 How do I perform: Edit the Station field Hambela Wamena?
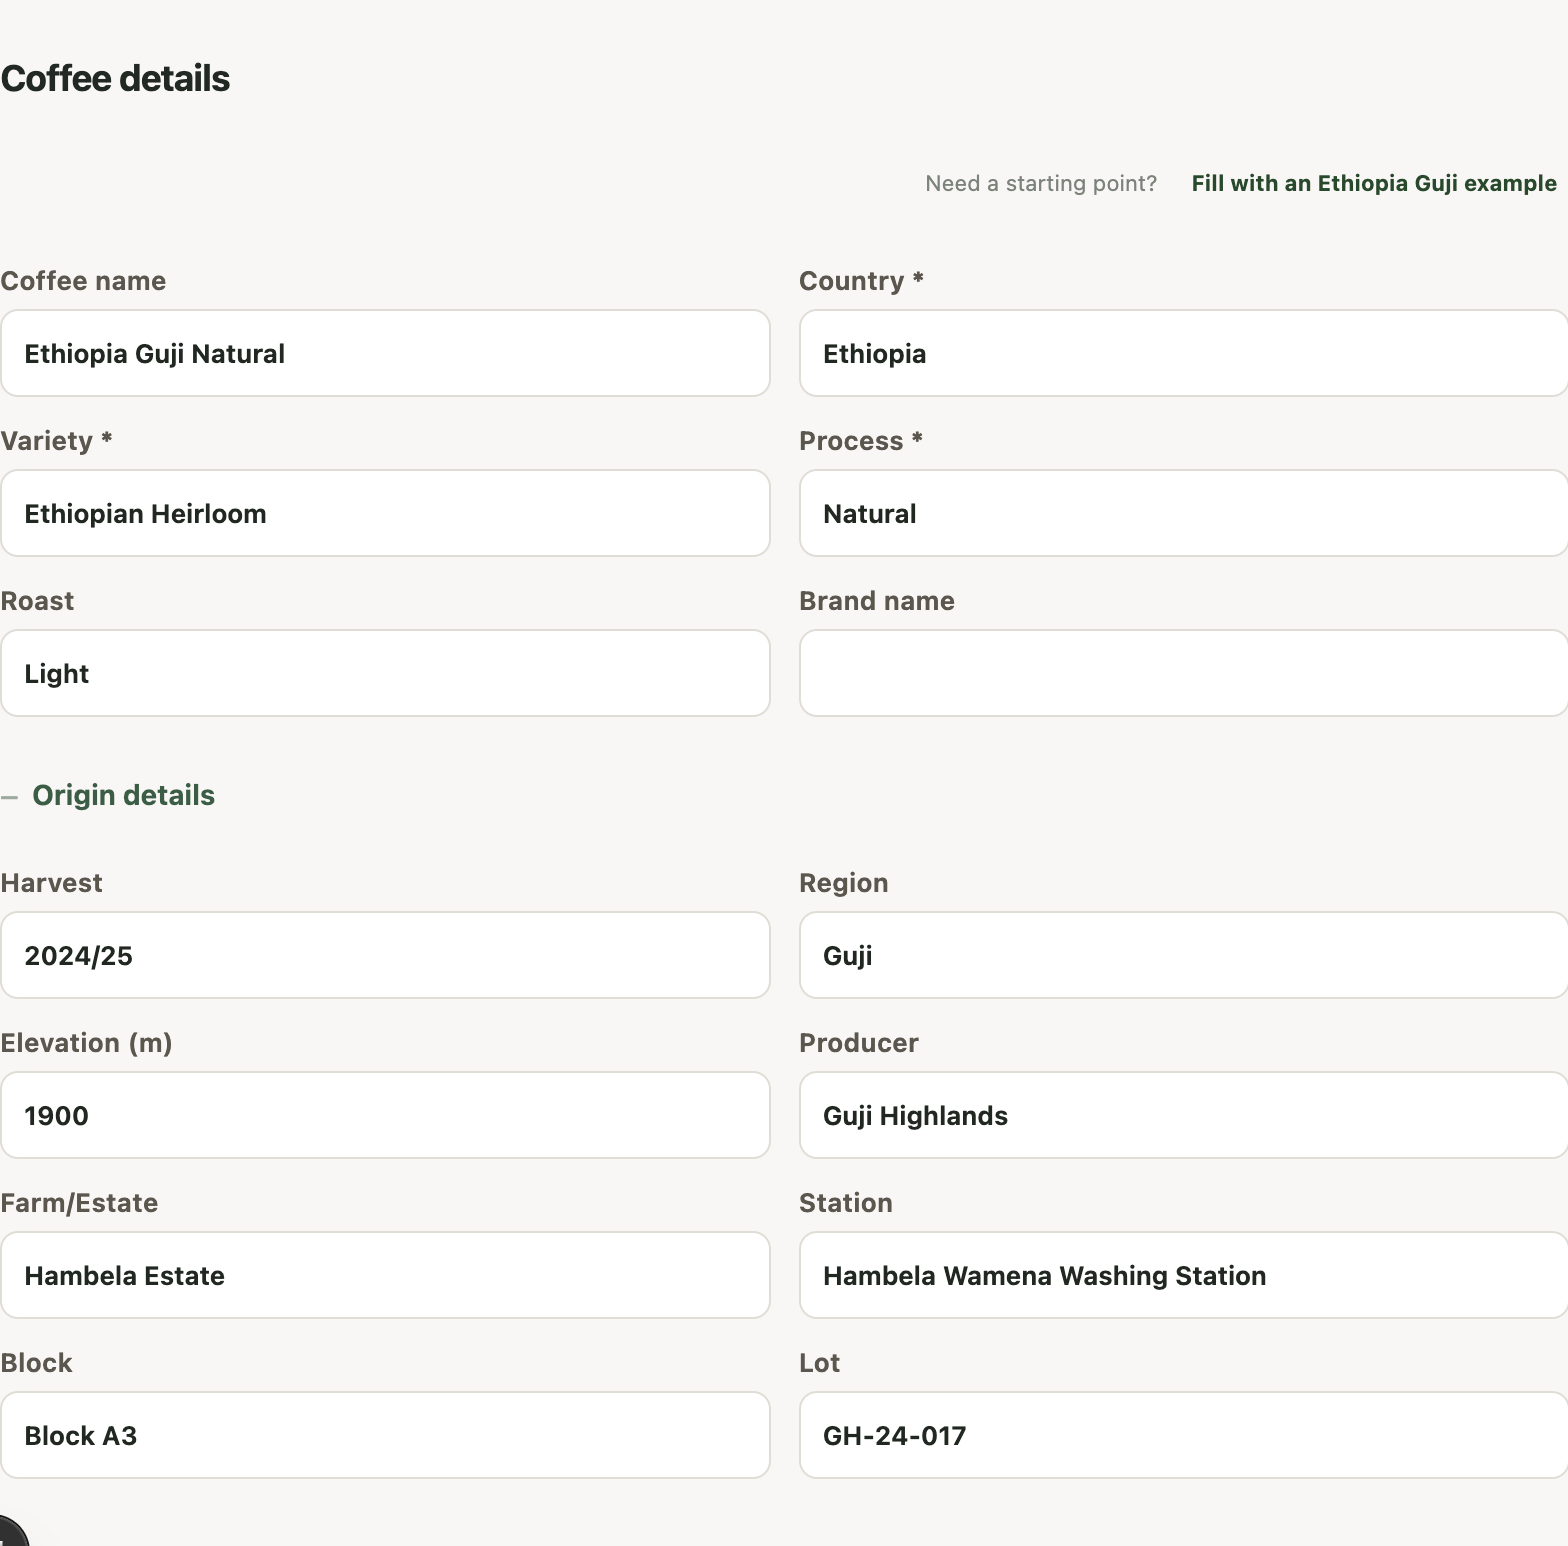coord(1183,1275)
